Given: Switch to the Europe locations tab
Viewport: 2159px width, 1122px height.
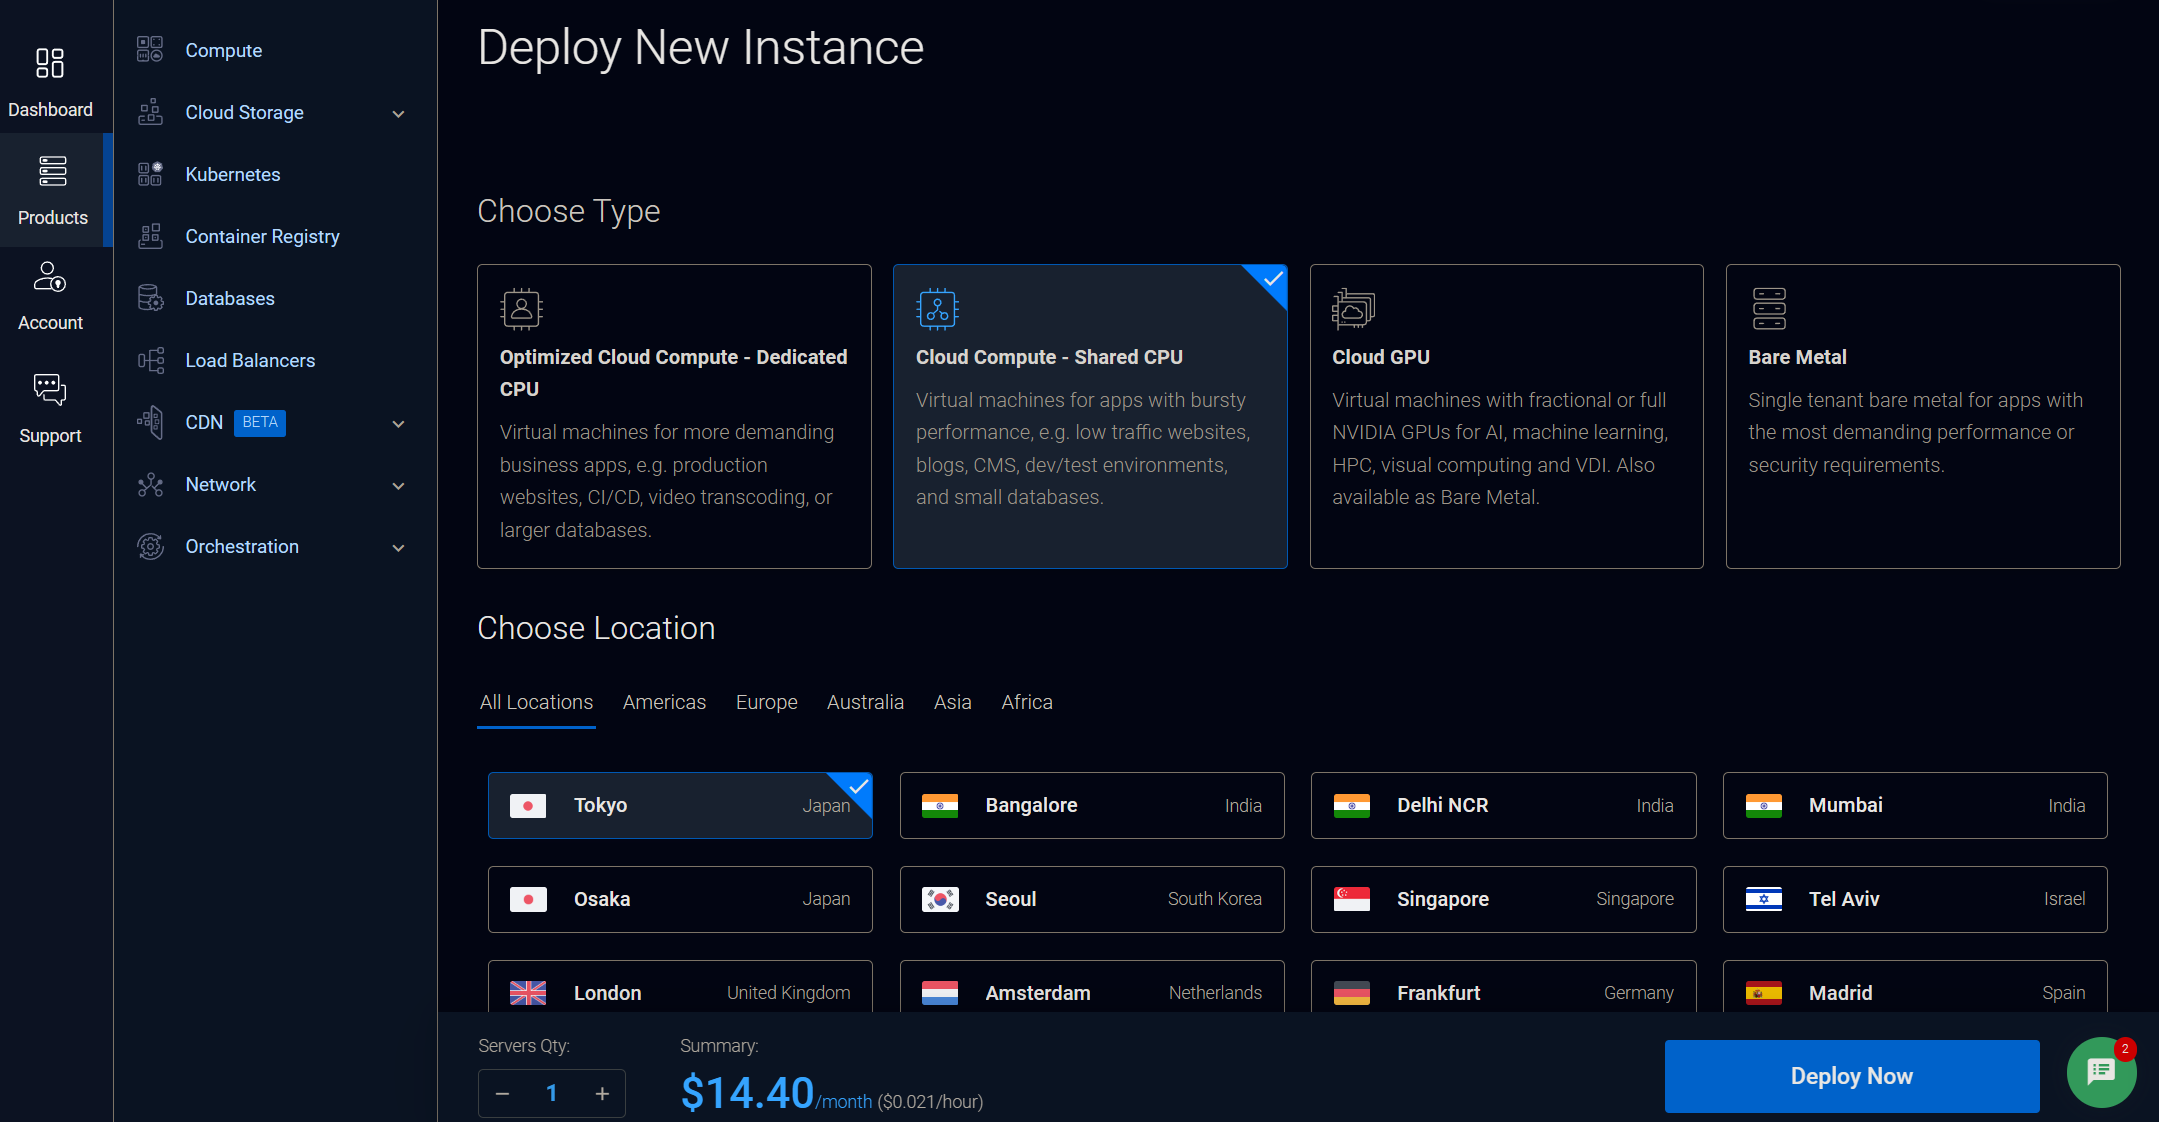Looking at the screenshot, I should click(765, 702).
